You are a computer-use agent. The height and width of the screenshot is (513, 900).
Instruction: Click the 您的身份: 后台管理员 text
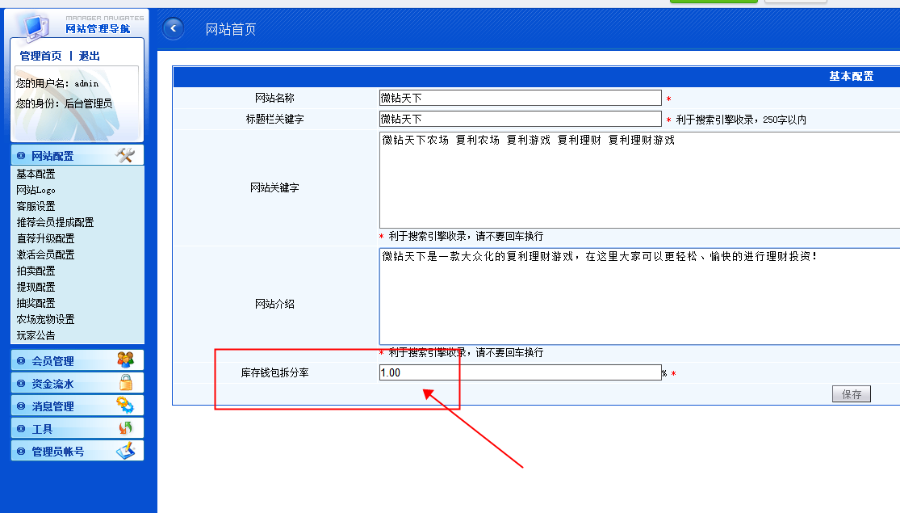(64, 103)
